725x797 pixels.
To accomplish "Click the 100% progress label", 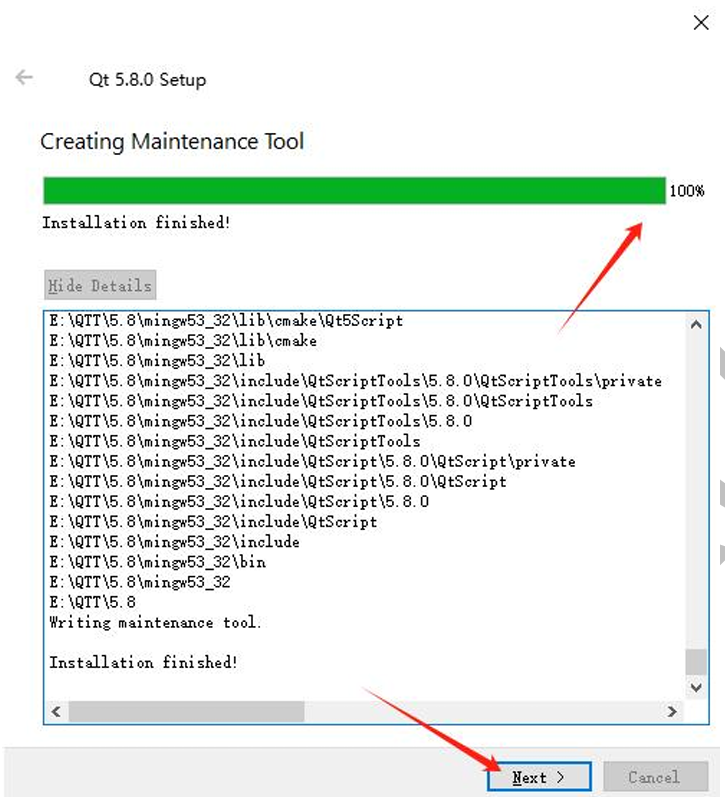I will tap(687, 191).
